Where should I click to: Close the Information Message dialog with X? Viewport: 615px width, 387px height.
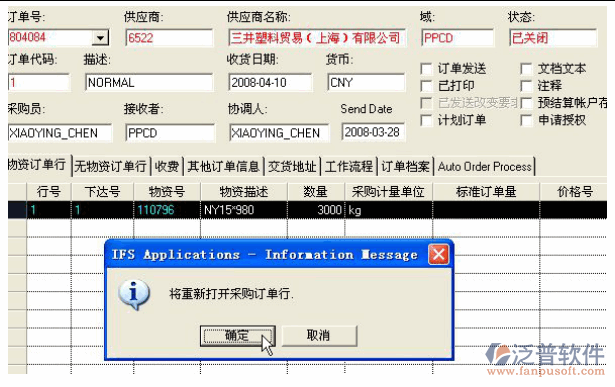439,254
